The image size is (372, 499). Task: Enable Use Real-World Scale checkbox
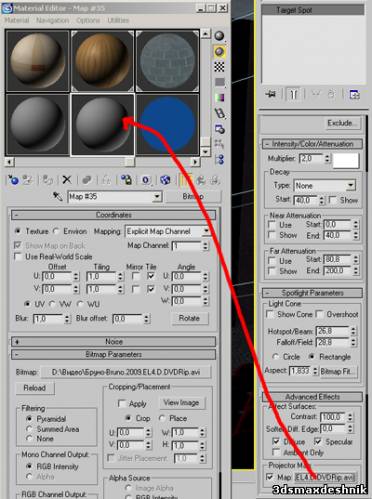pyautogui.click(x=18, y=257)
